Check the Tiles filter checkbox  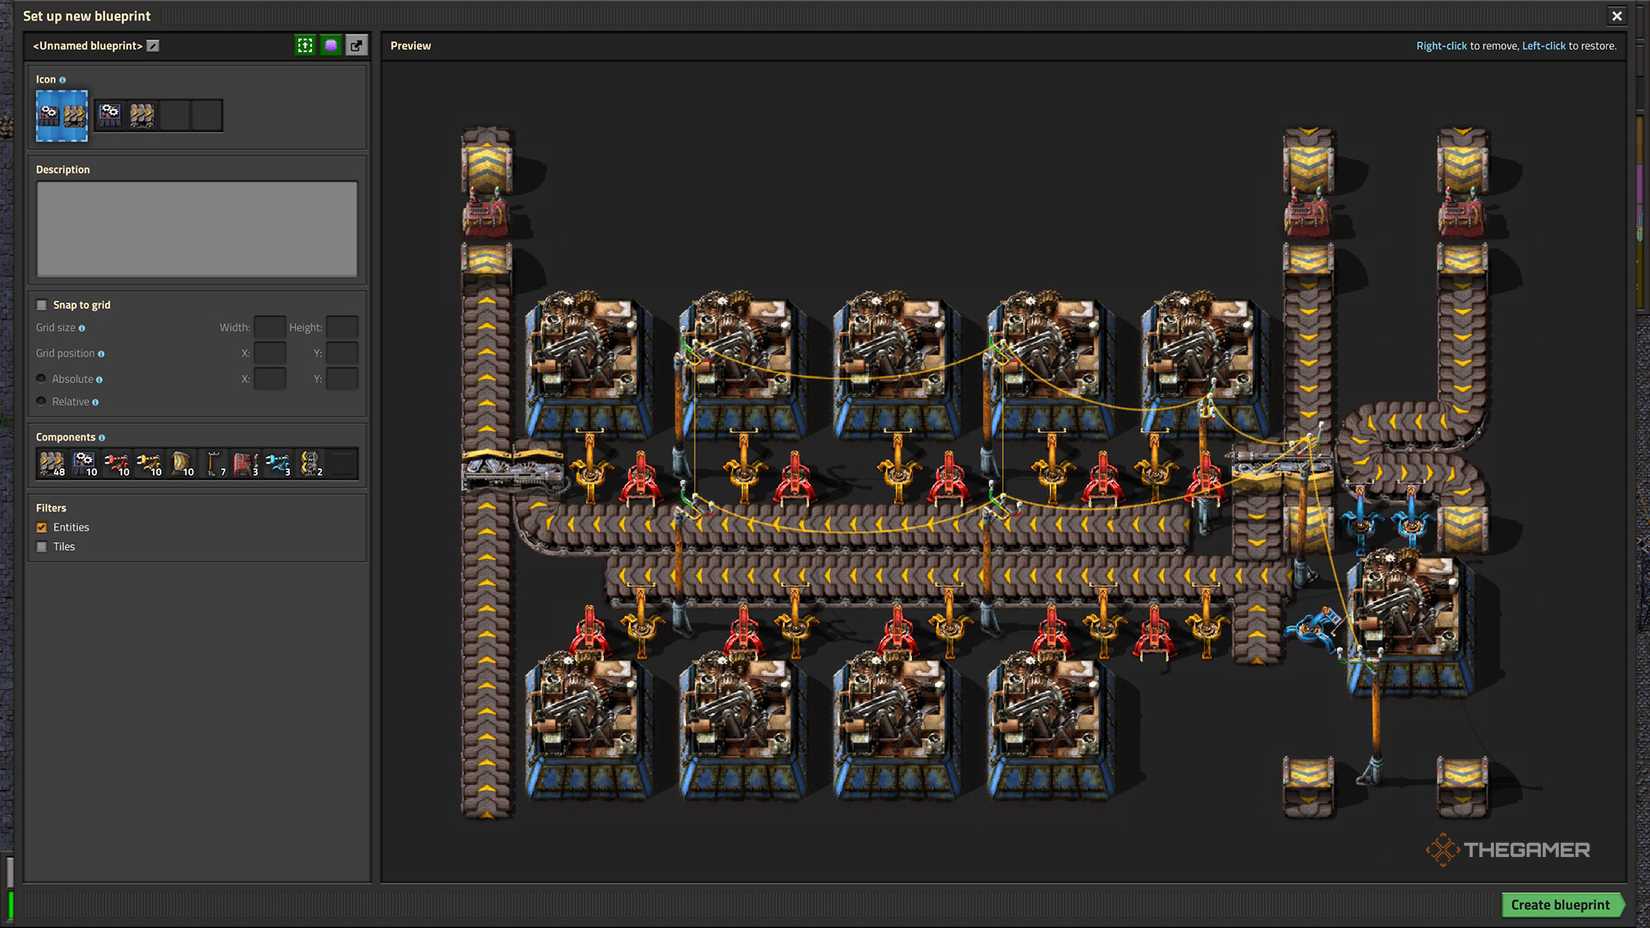[42, 547]
